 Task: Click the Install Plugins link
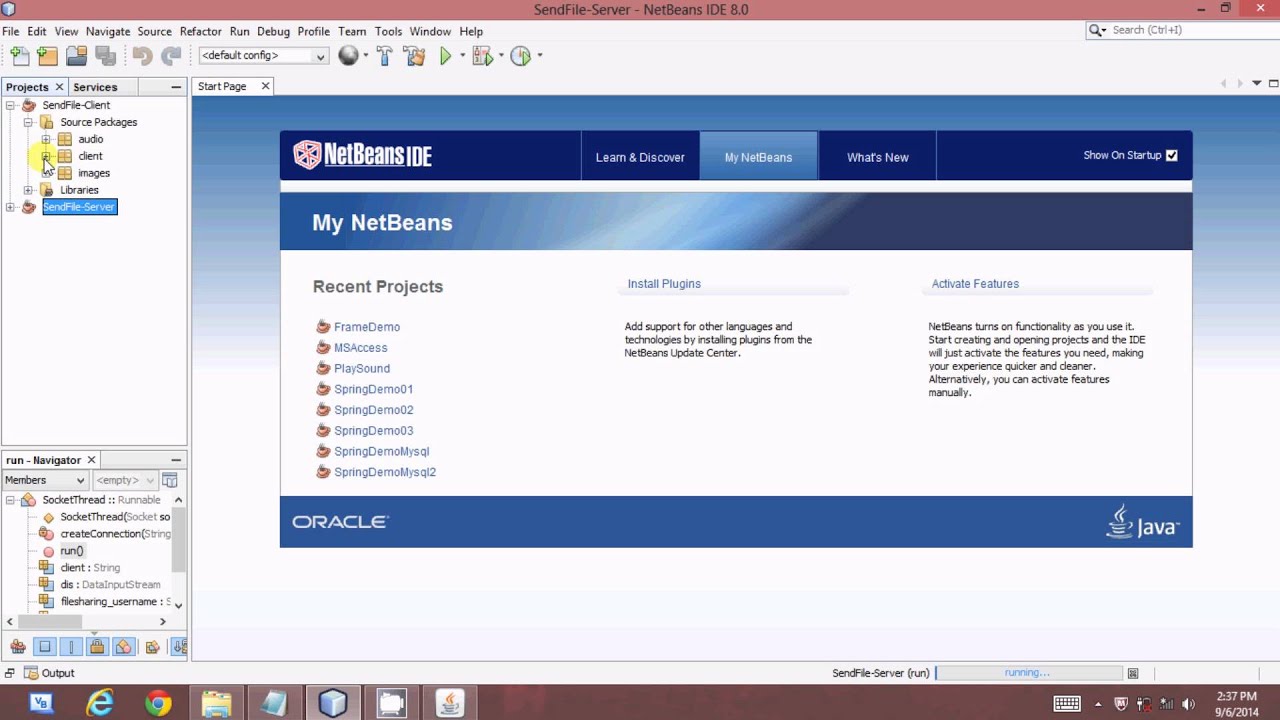click(x=664, y=284)
